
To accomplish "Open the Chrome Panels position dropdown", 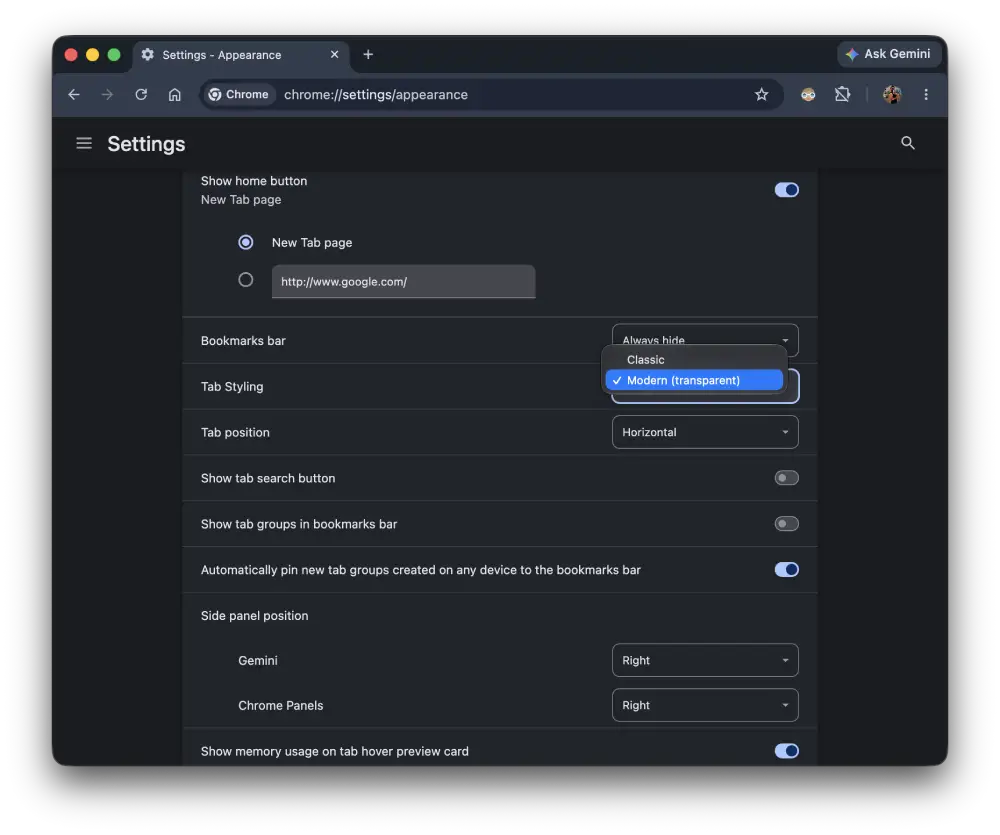I will [705, 705].
